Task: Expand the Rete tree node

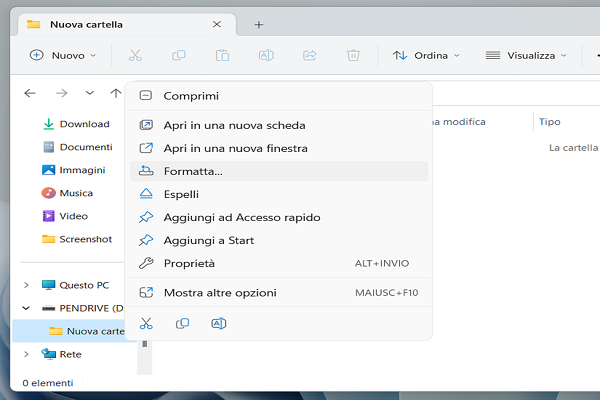Action: click(26, 354)
